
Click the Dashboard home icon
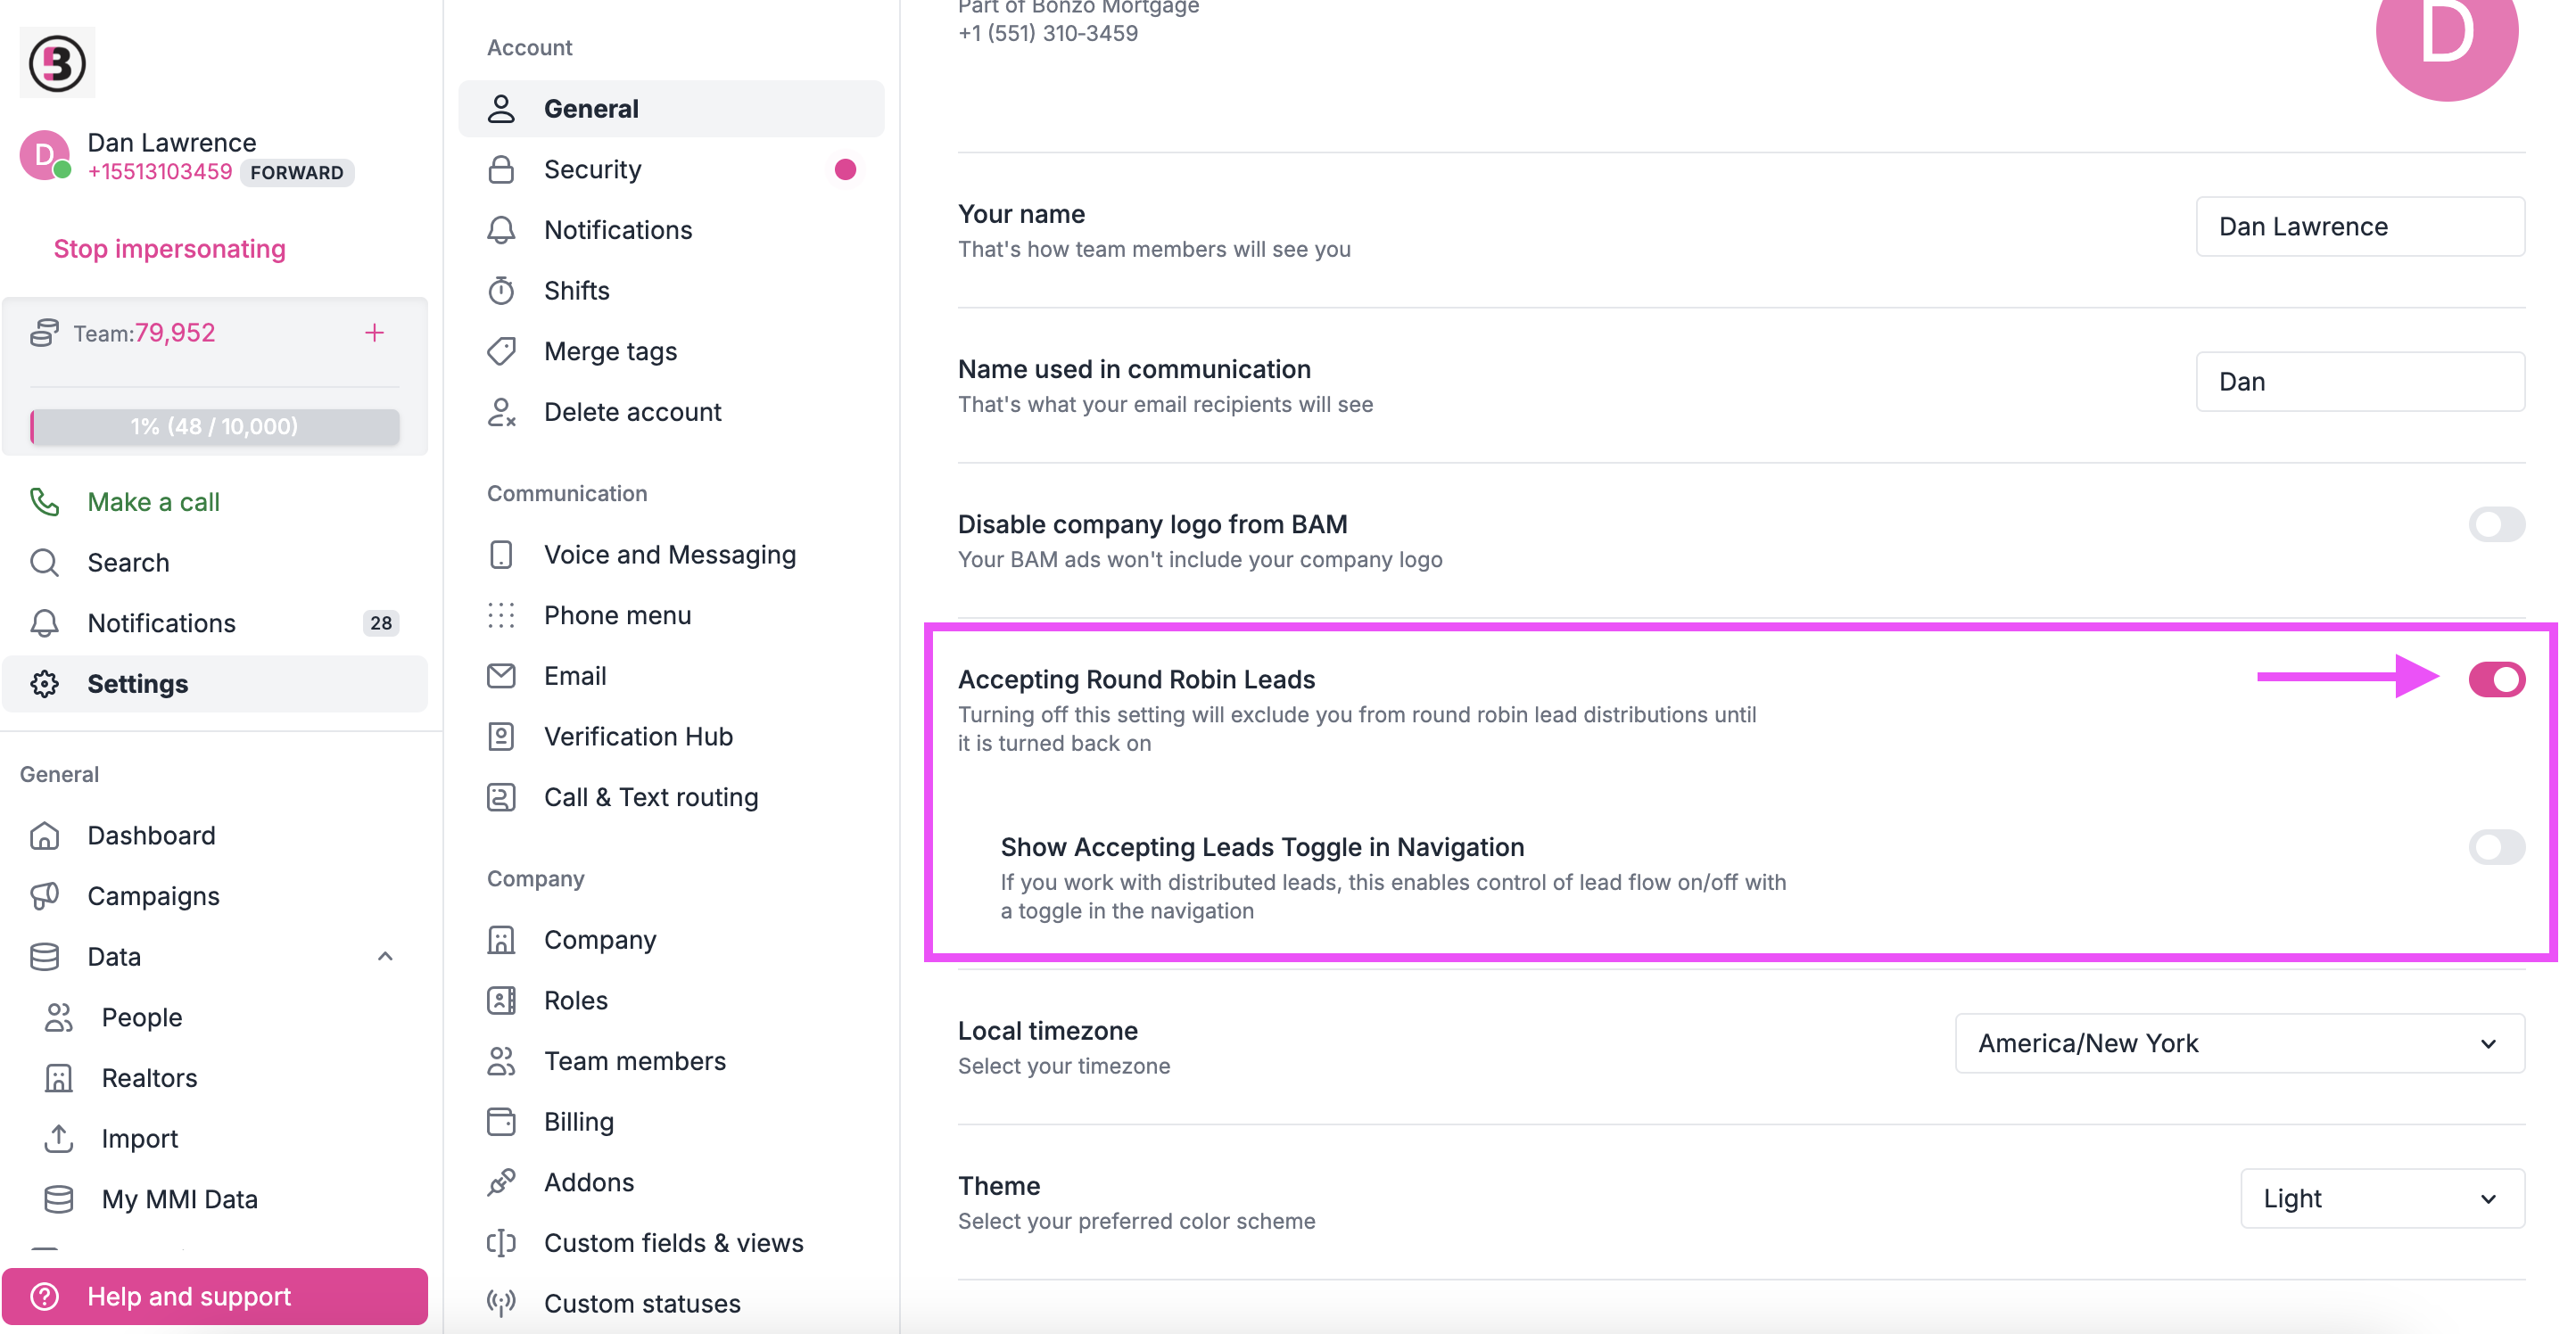click(45, 835)
